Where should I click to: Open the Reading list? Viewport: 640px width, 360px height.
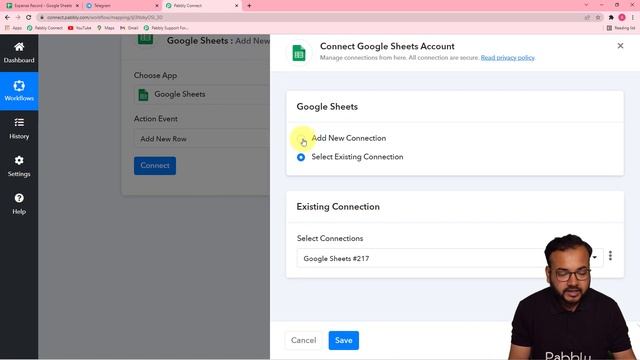click(621, 28)
